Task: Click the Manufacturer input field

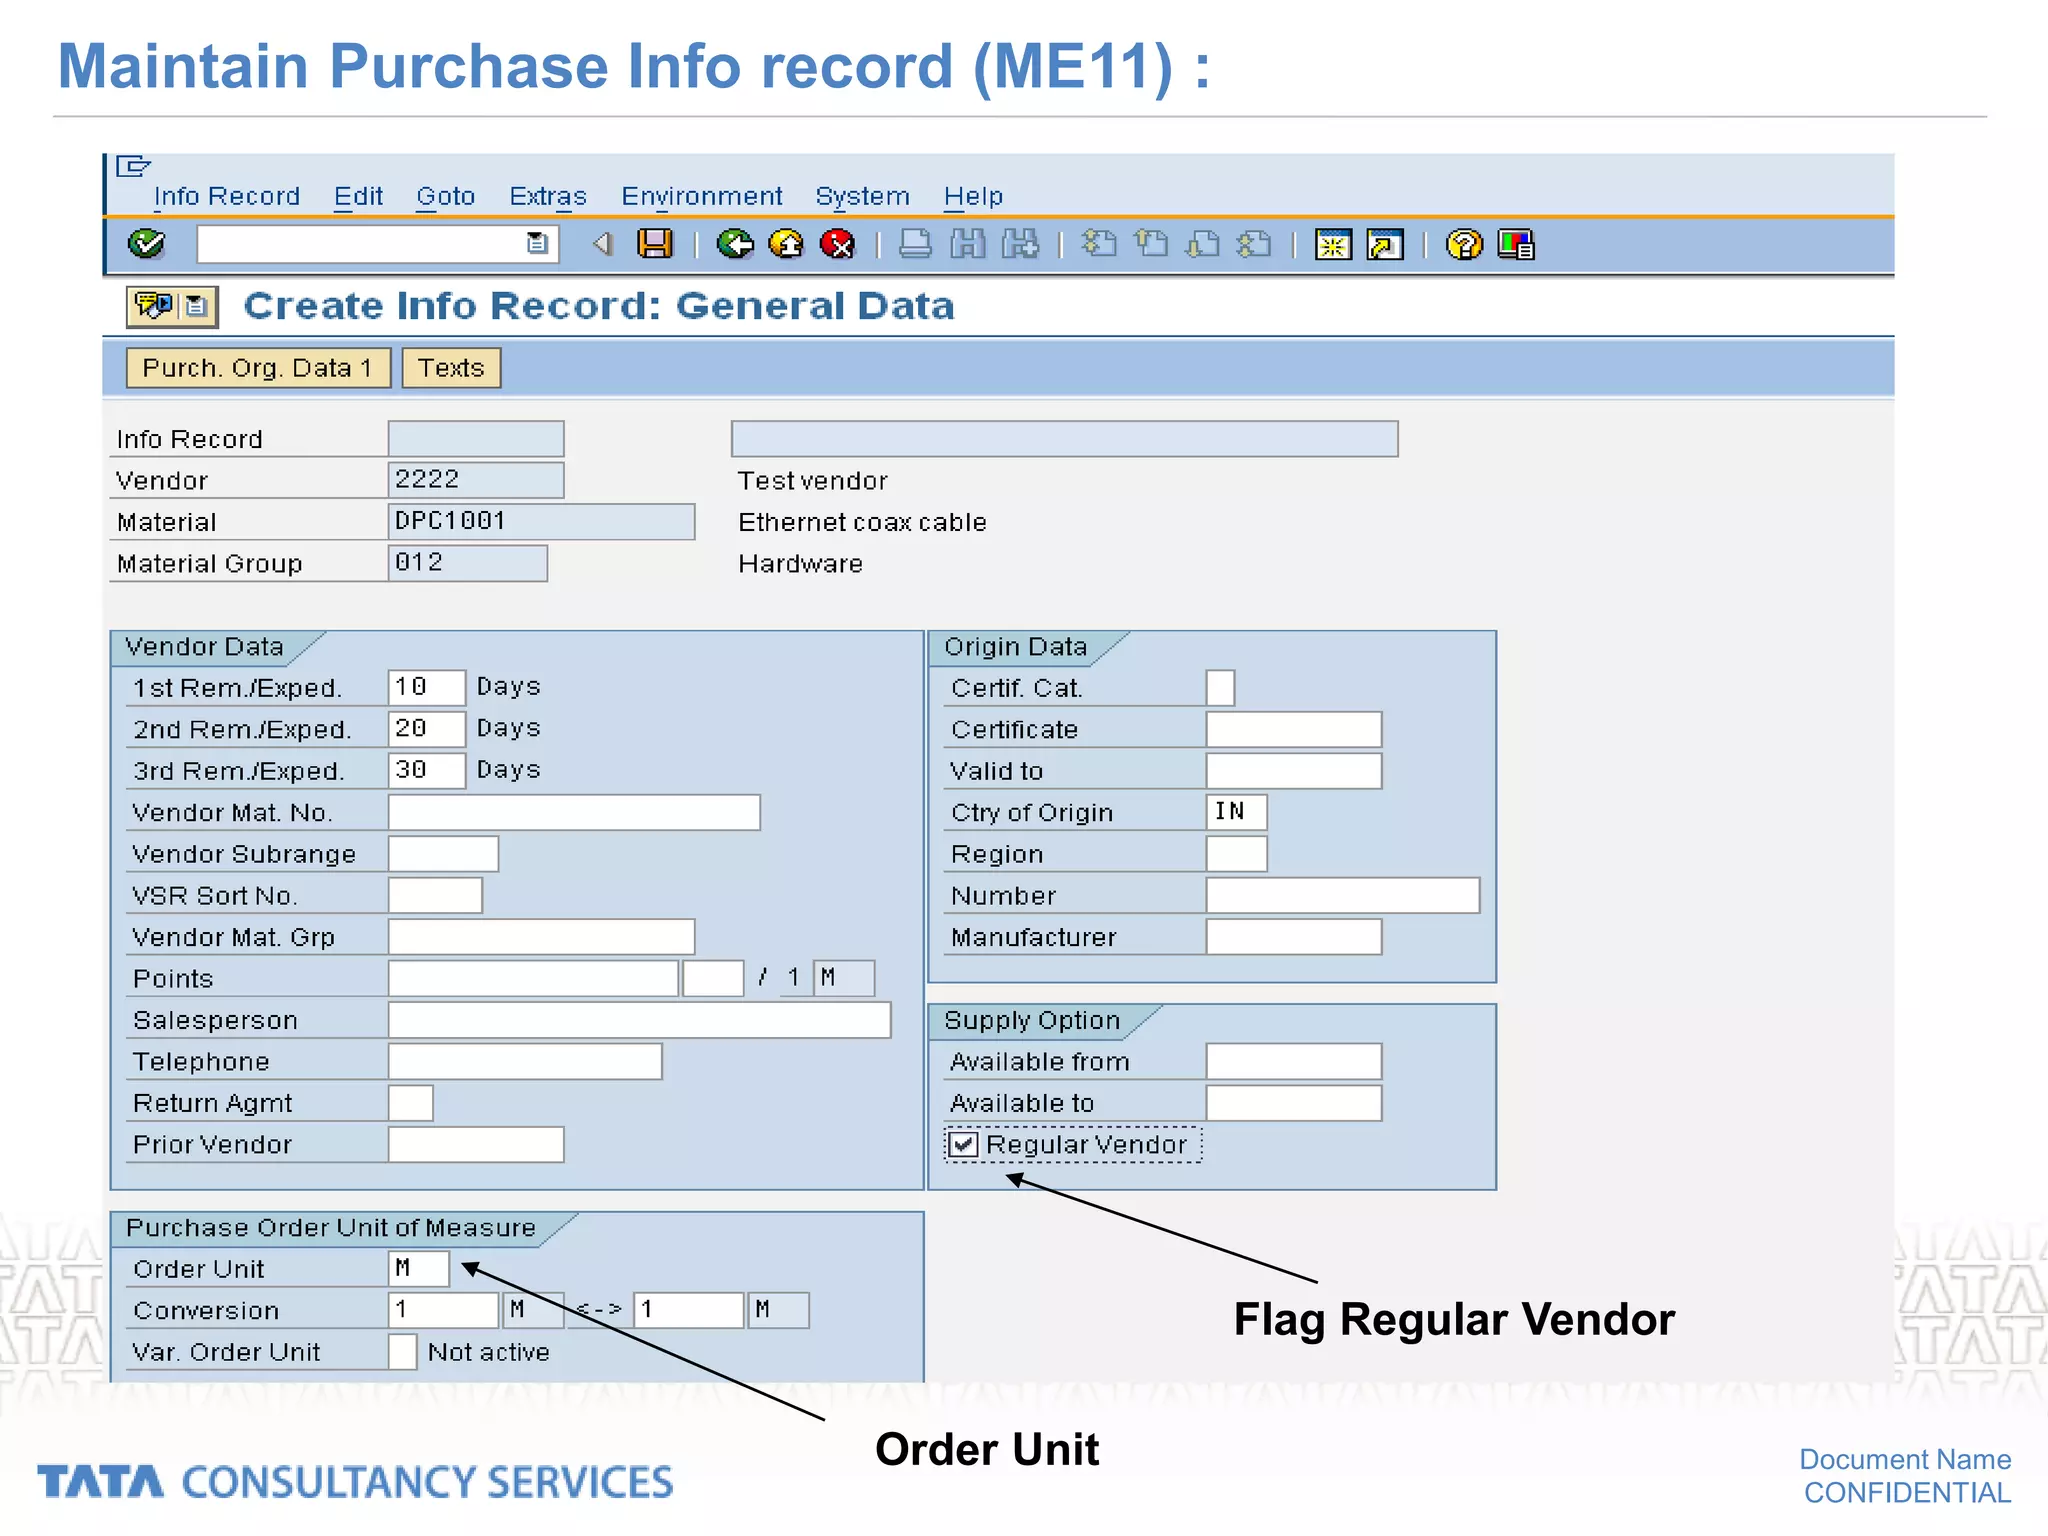Action: tap(1294, 937)
